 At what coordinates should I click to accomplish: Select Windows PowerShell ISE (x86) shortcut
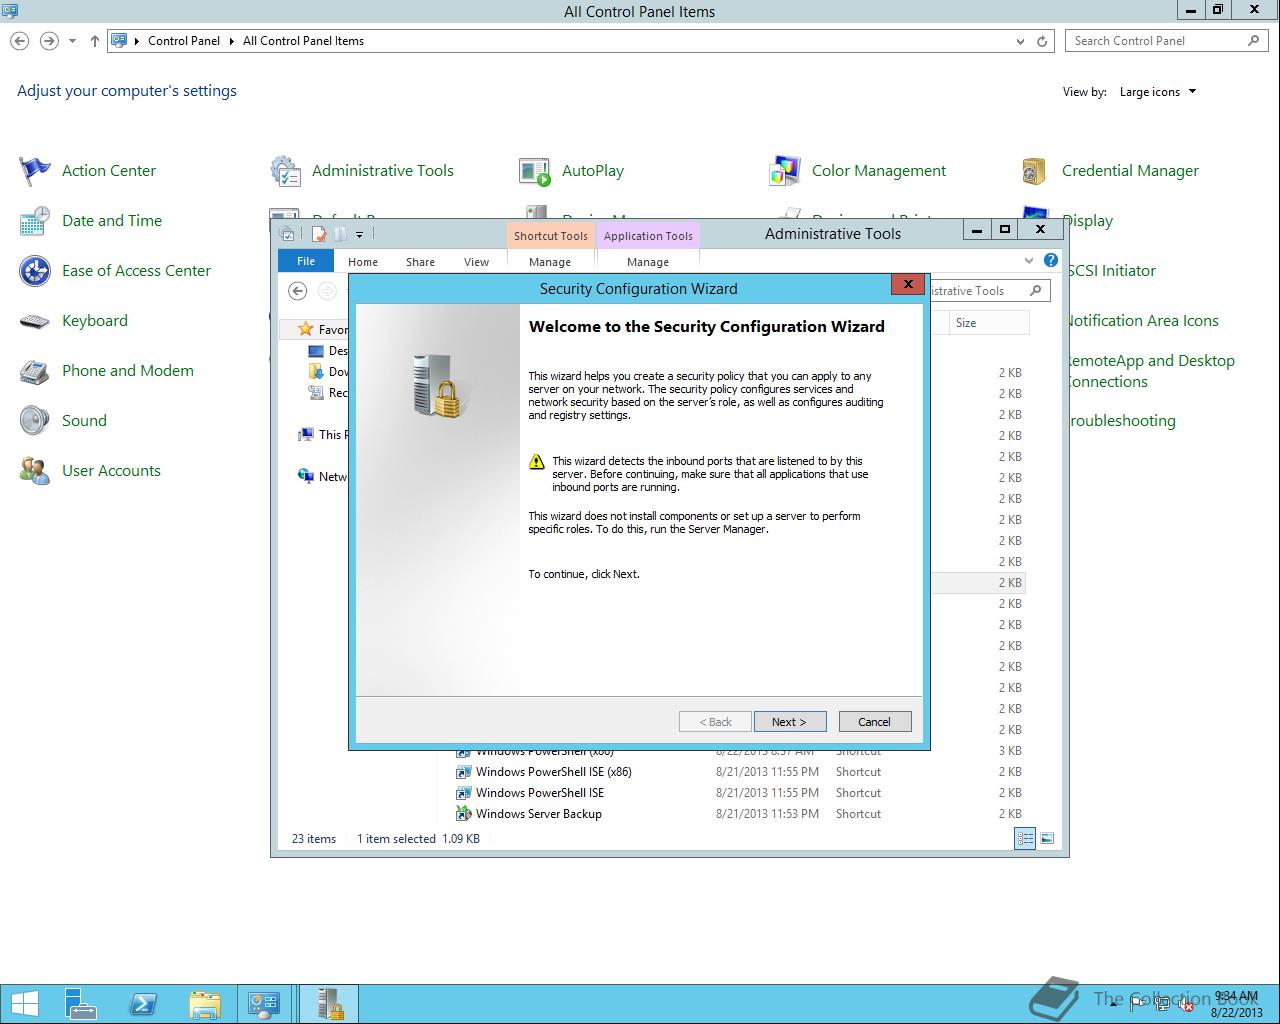point(553,772)
